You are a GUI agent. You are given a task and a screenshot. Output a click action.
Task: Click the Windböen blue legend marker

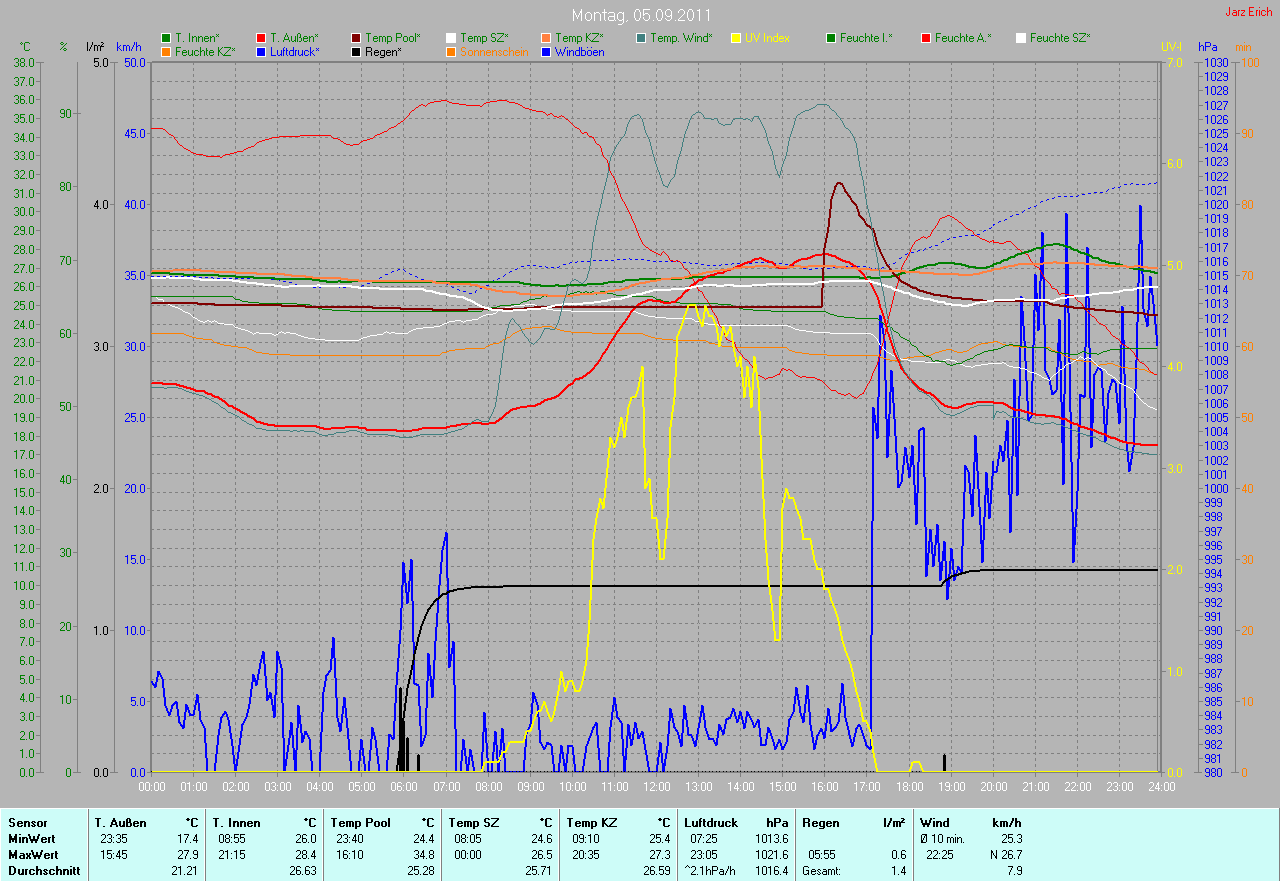(x=546, y=51)
